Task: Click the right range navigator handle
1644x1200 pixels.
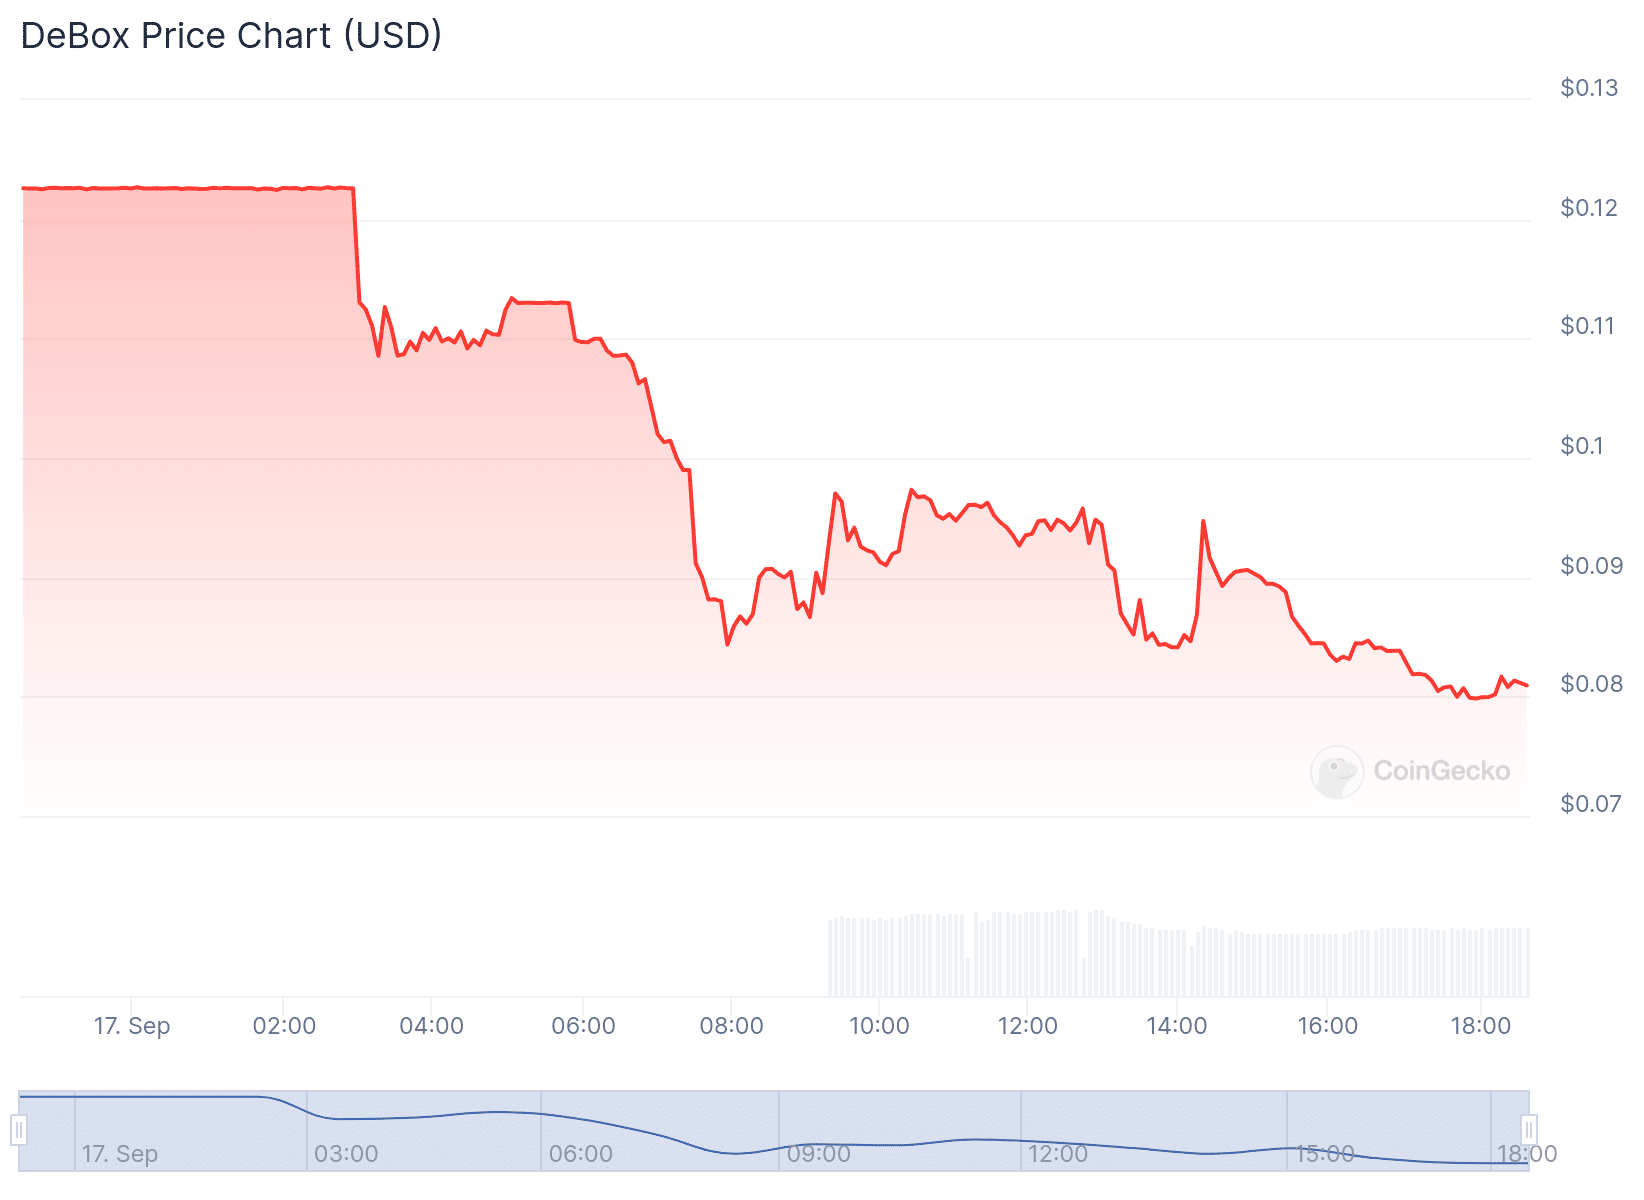Action: pyautogui.click(x=1528, y=1131)
